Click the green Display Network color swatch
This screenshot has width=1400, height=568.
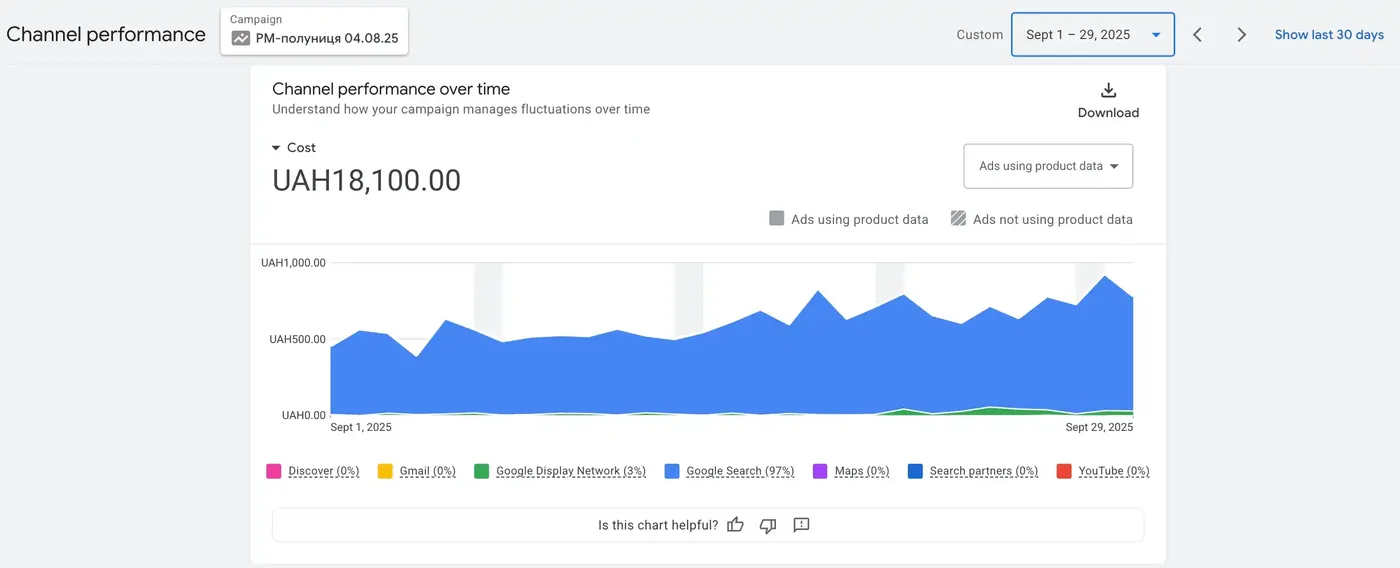(x=482, y=471)
